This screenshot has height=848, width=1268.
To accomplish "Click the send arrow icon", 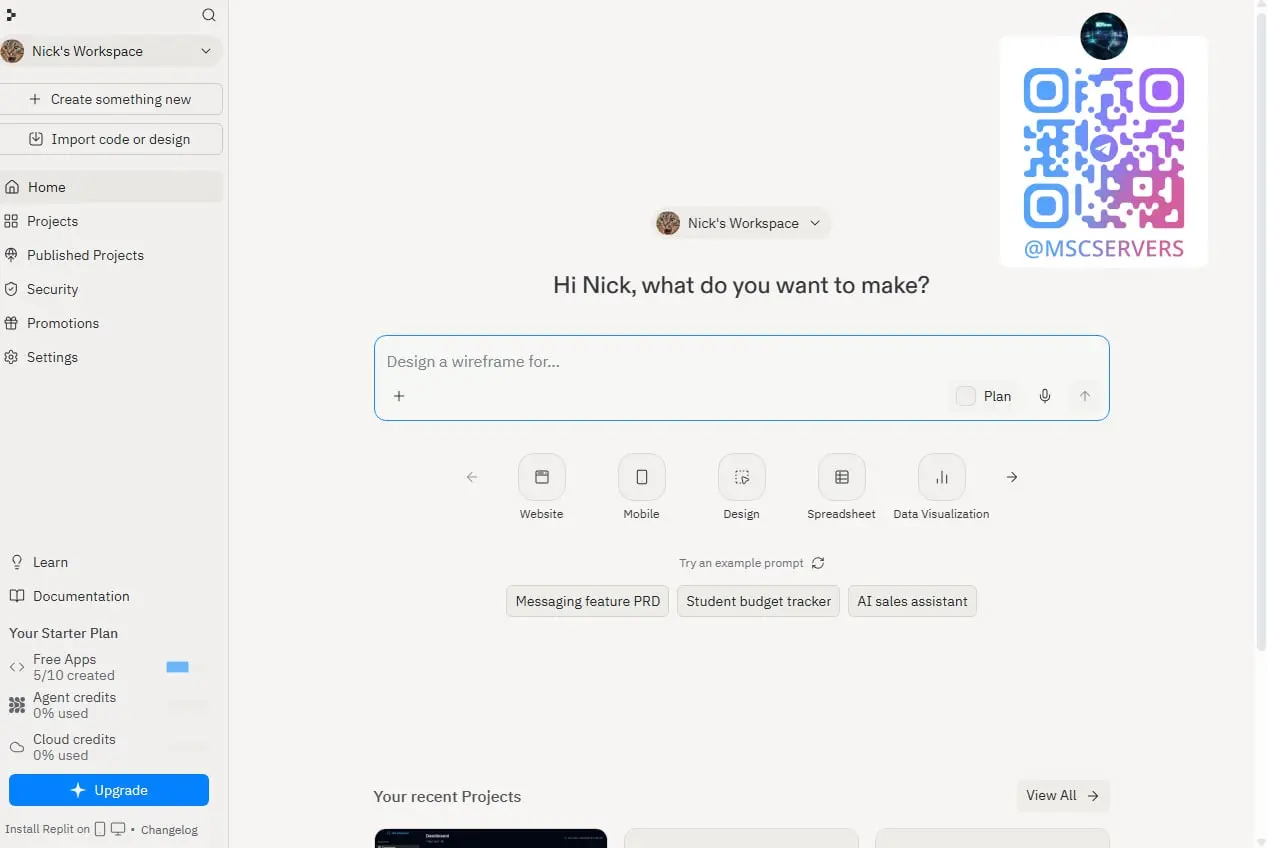I will (x=1085, y=396).
